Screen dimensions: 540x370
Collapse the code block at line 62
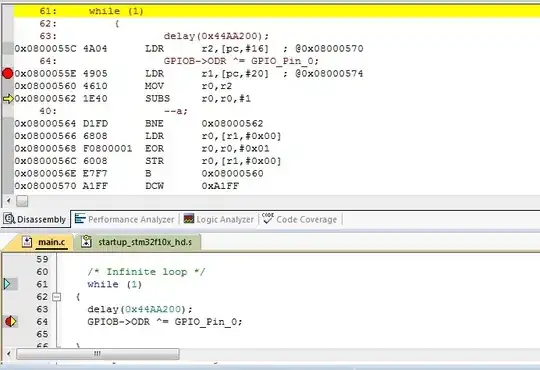tap(56, 297)
